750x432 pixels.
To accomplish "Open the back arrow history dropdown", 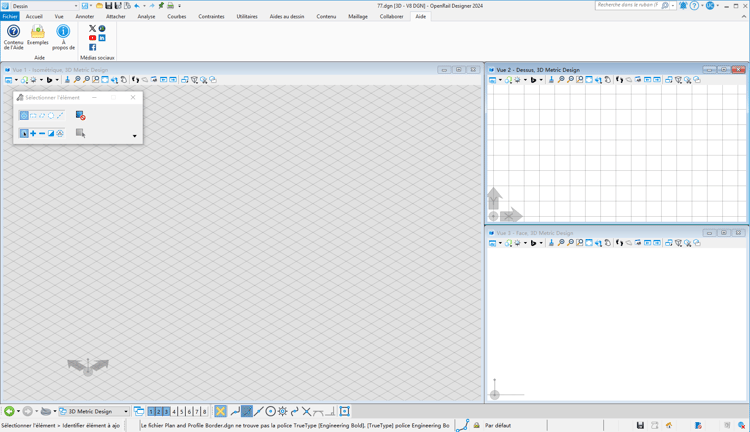I will [18, 411].
